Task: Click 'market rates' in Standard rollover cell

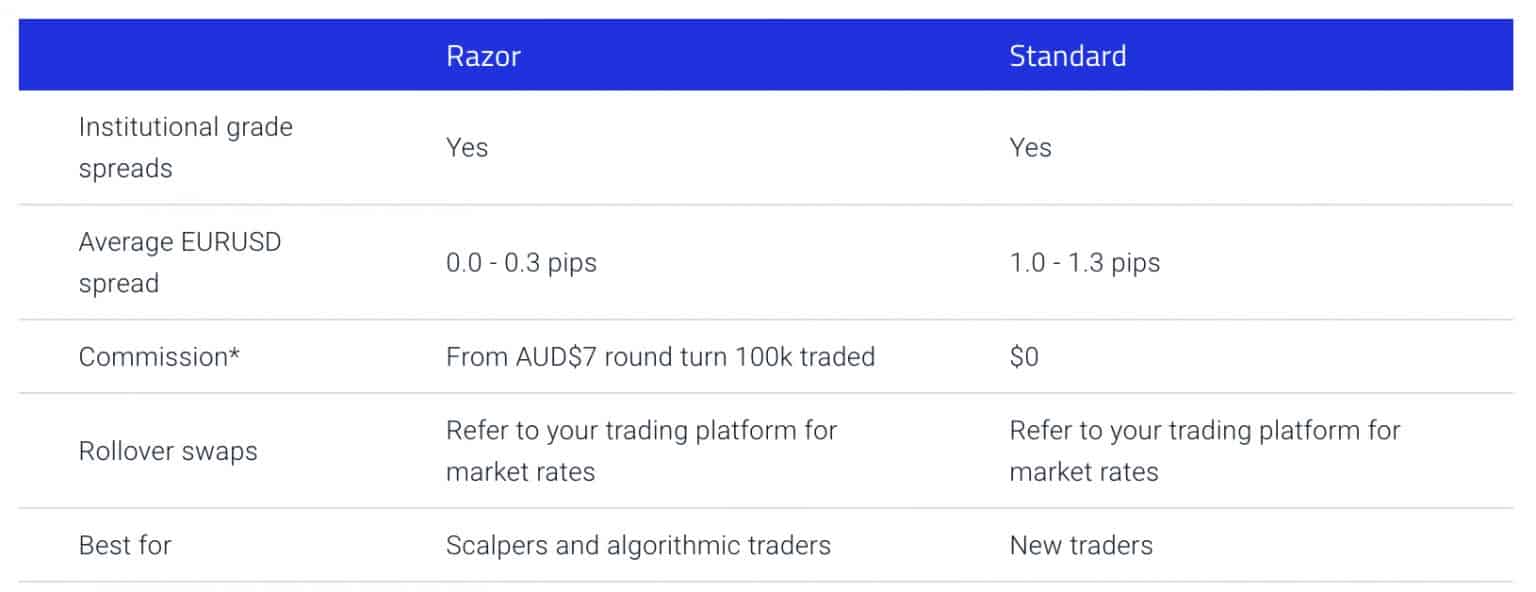Action: 1084,472
